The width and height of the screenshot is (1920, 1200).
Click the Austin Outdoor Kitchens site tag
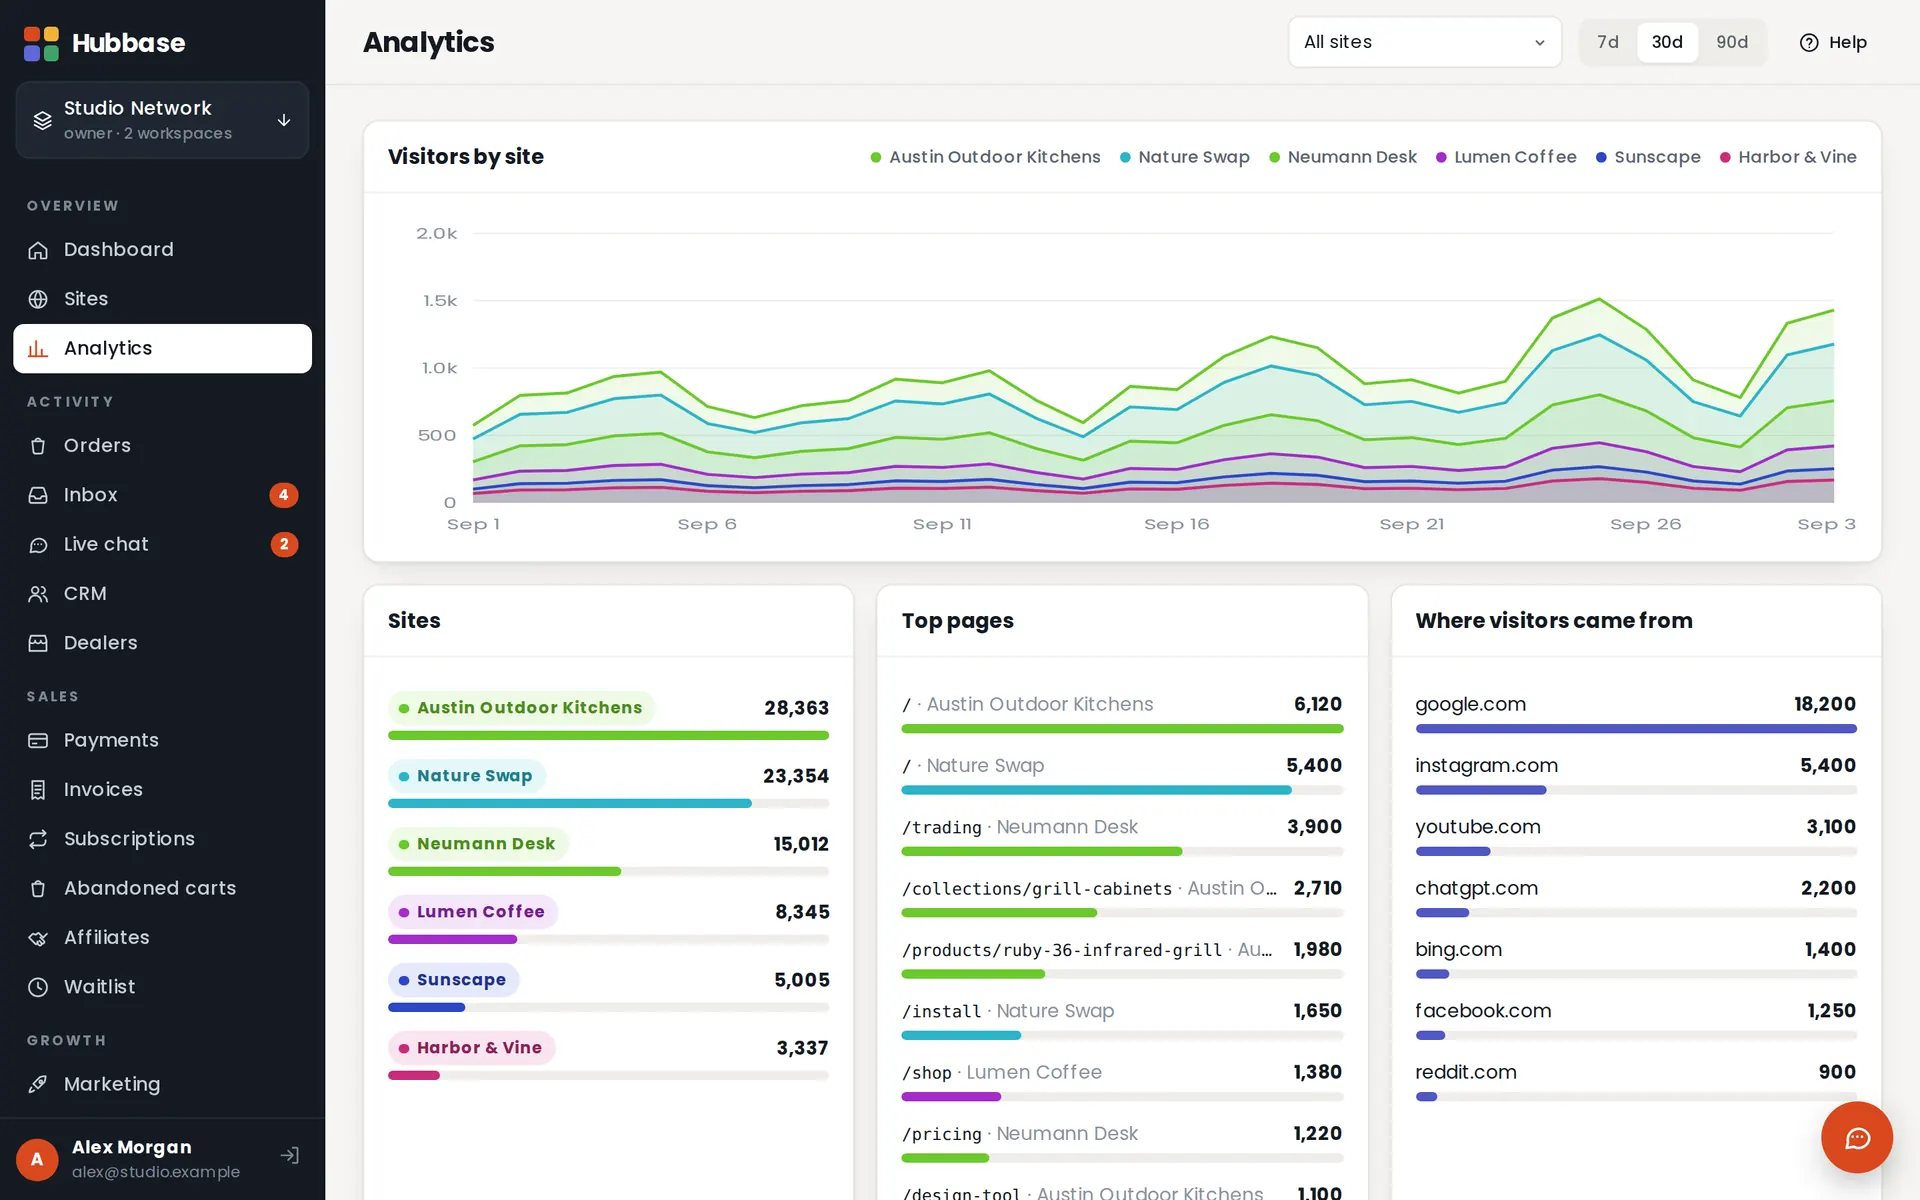[x=521, y=708]
